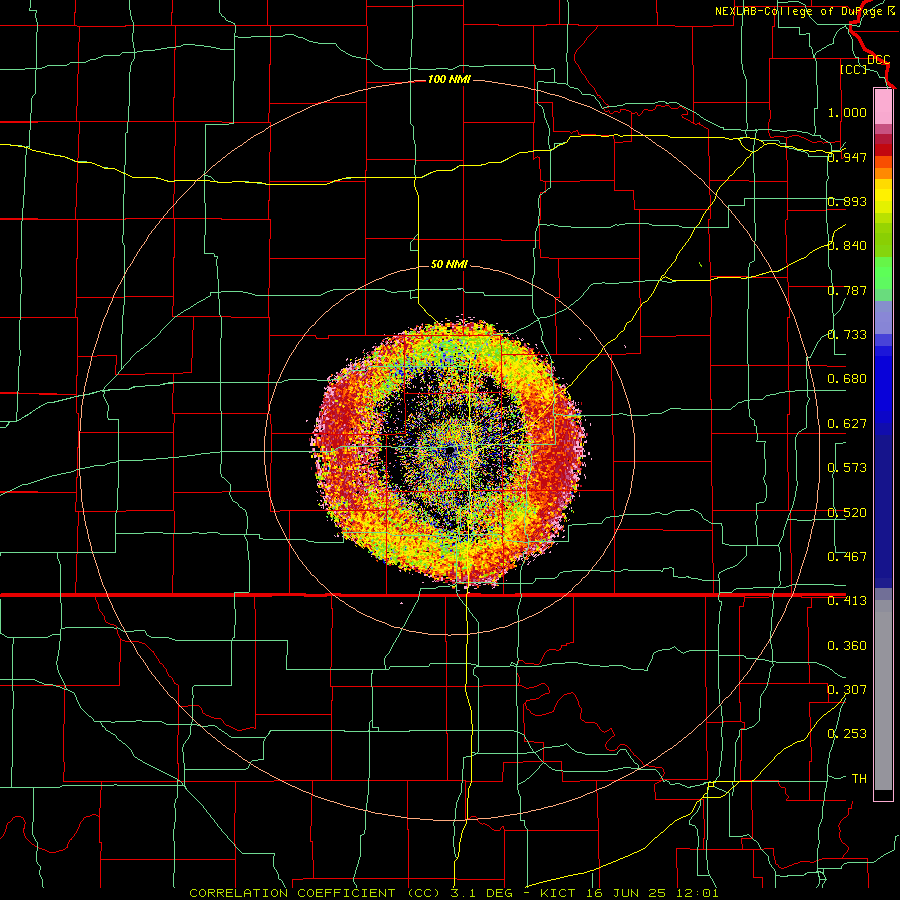900x900 pixels.
Task: Click the 0.947 value on the color scale
Action: point(847,157)
